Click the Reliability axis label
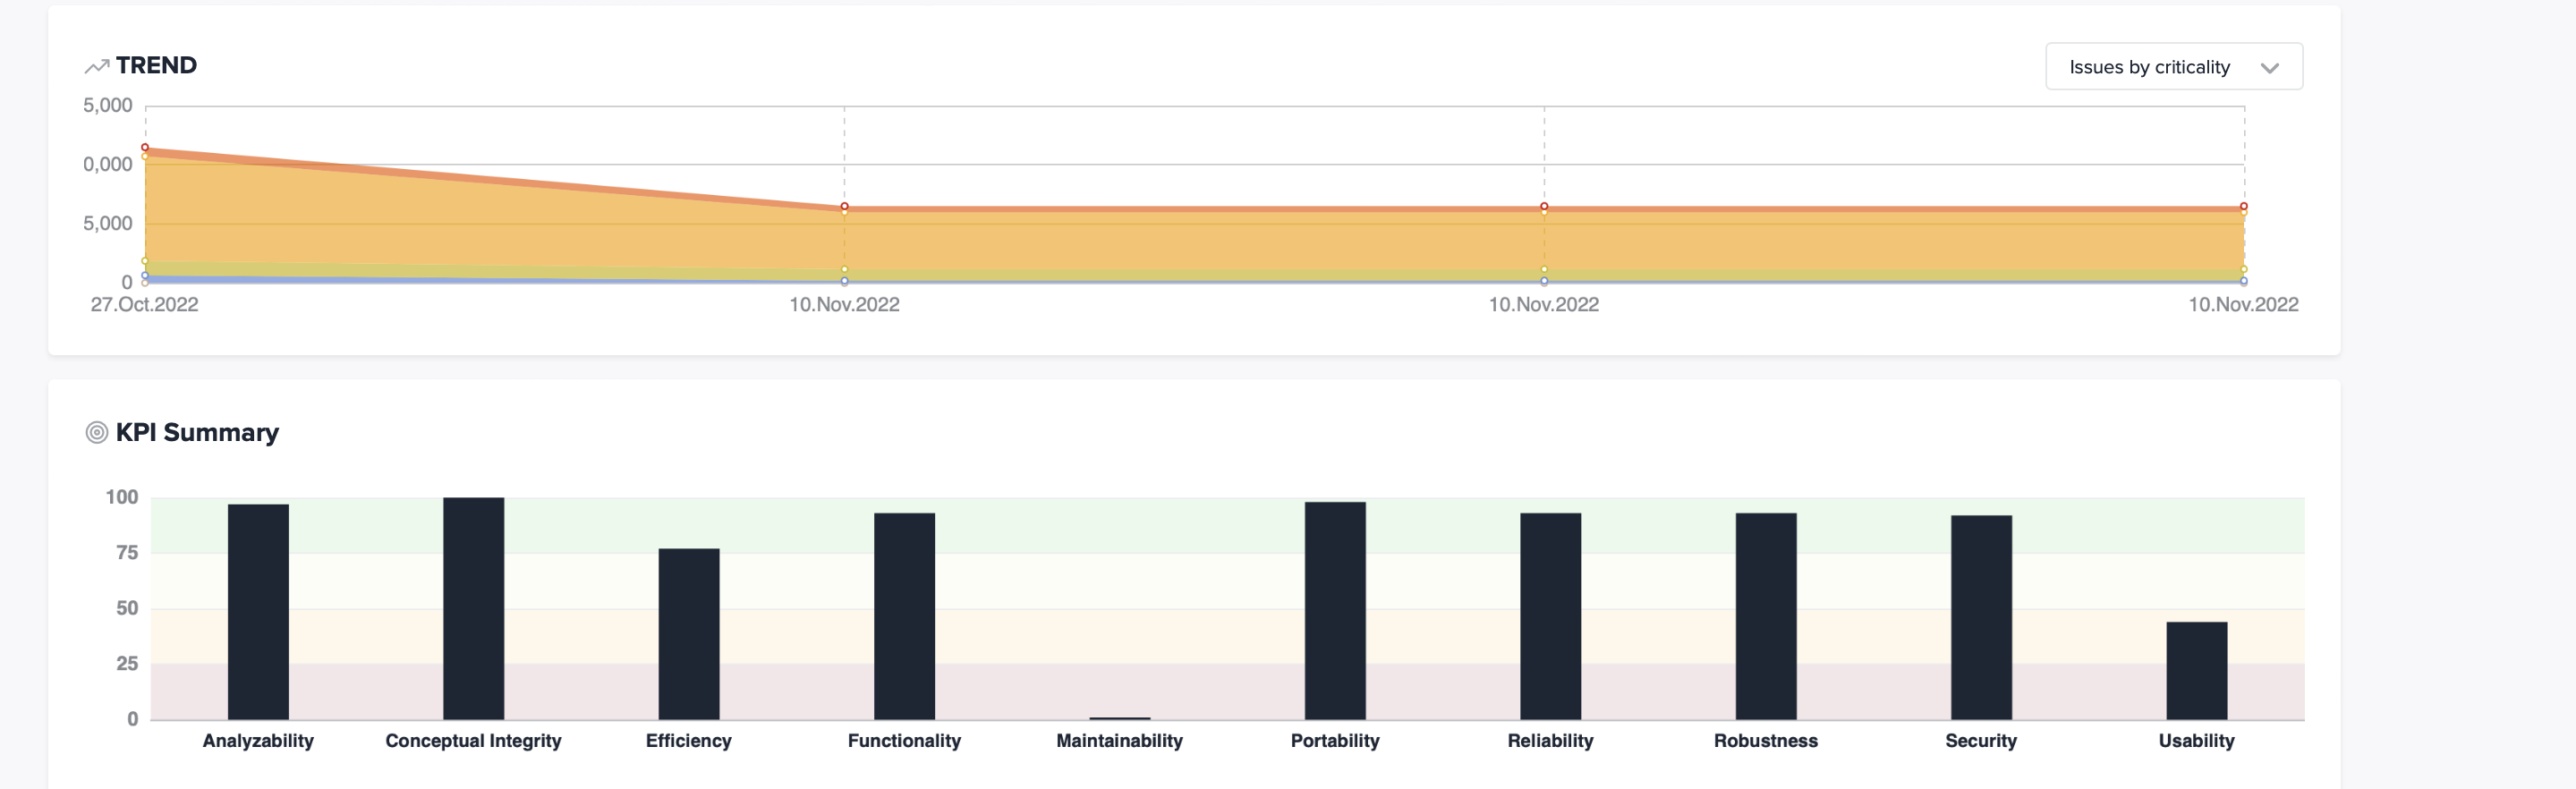 point(1550,741)
